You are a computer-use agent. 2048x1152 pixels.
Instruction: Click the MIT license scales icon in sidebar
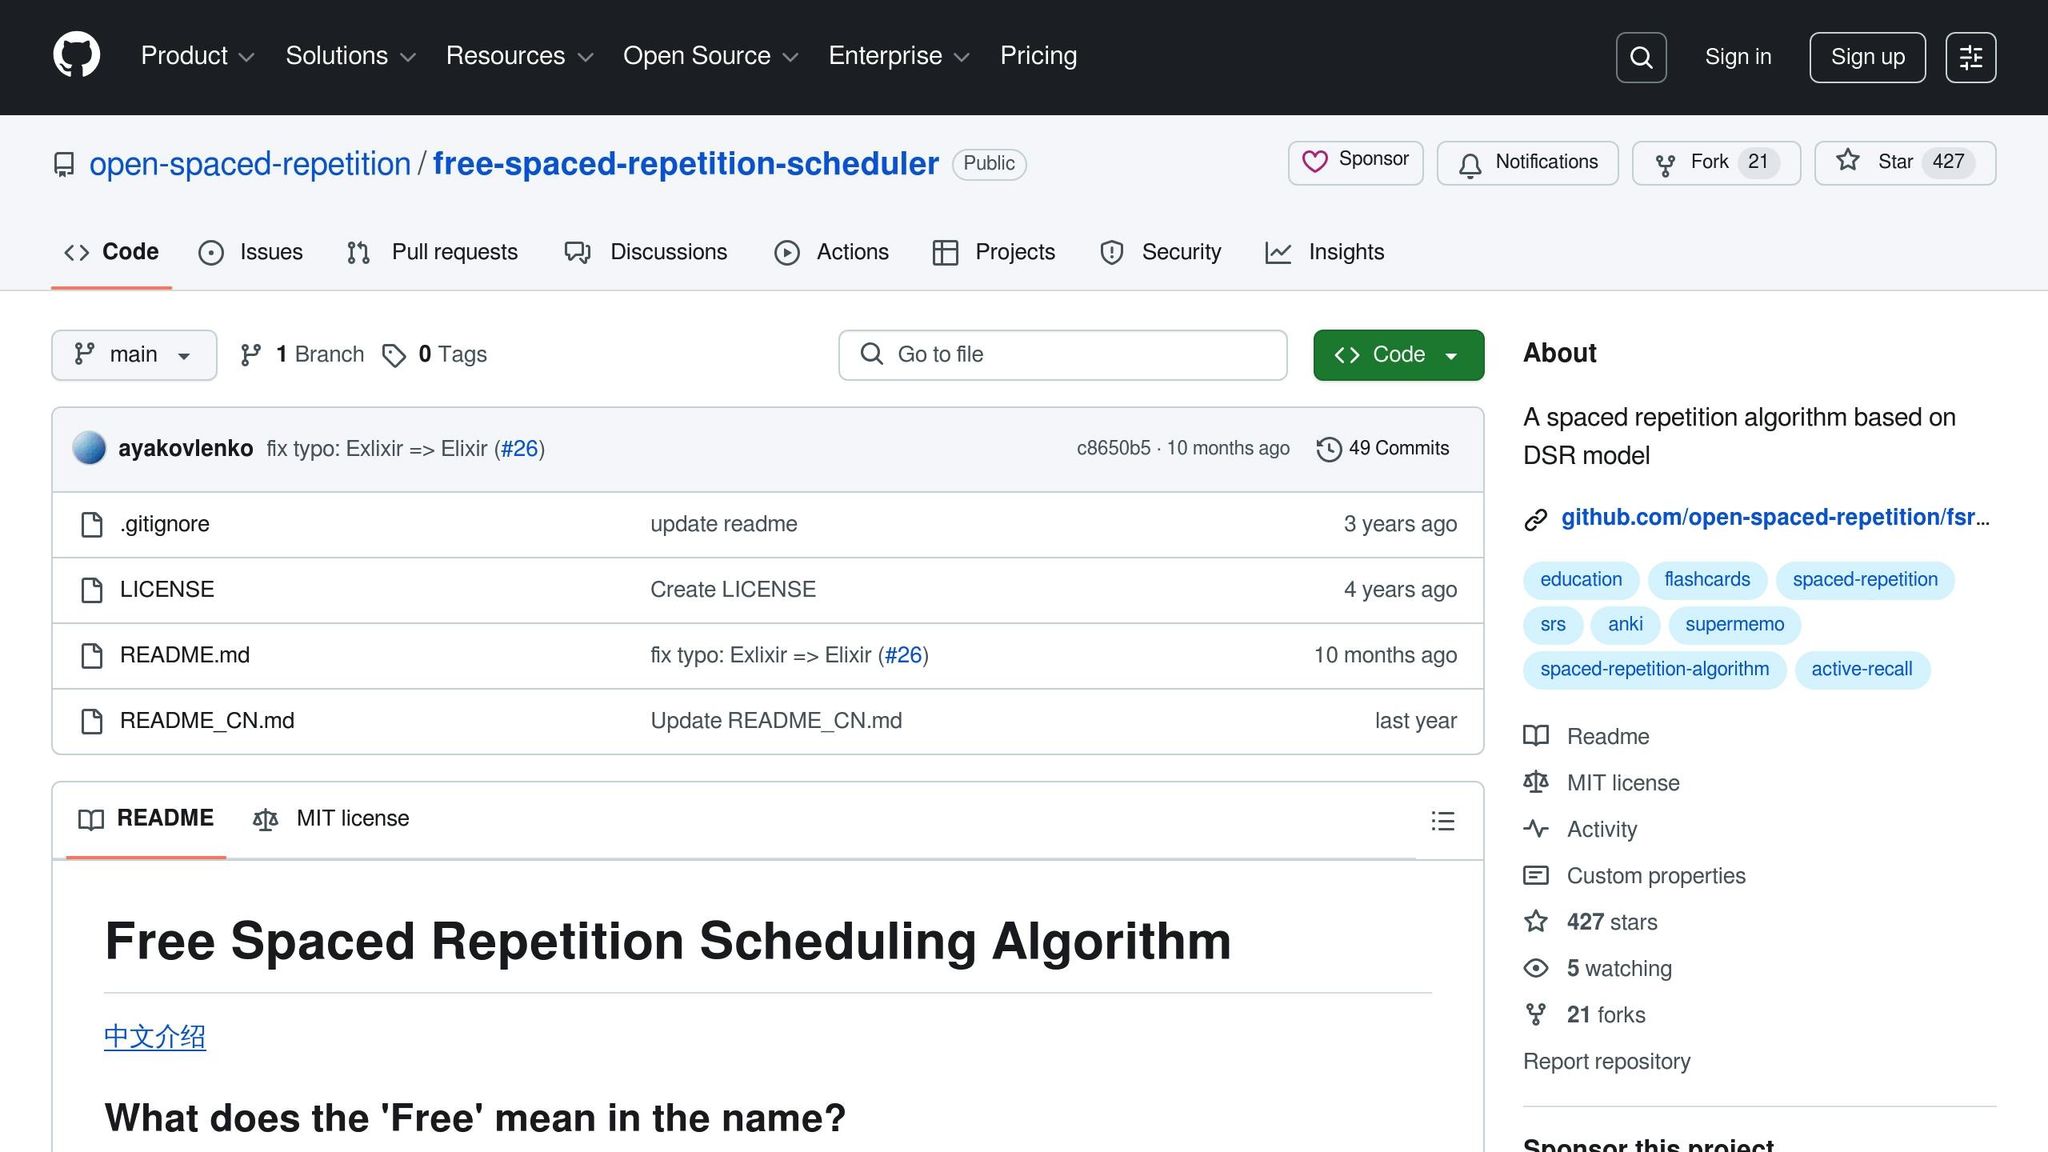[1536, 782]
